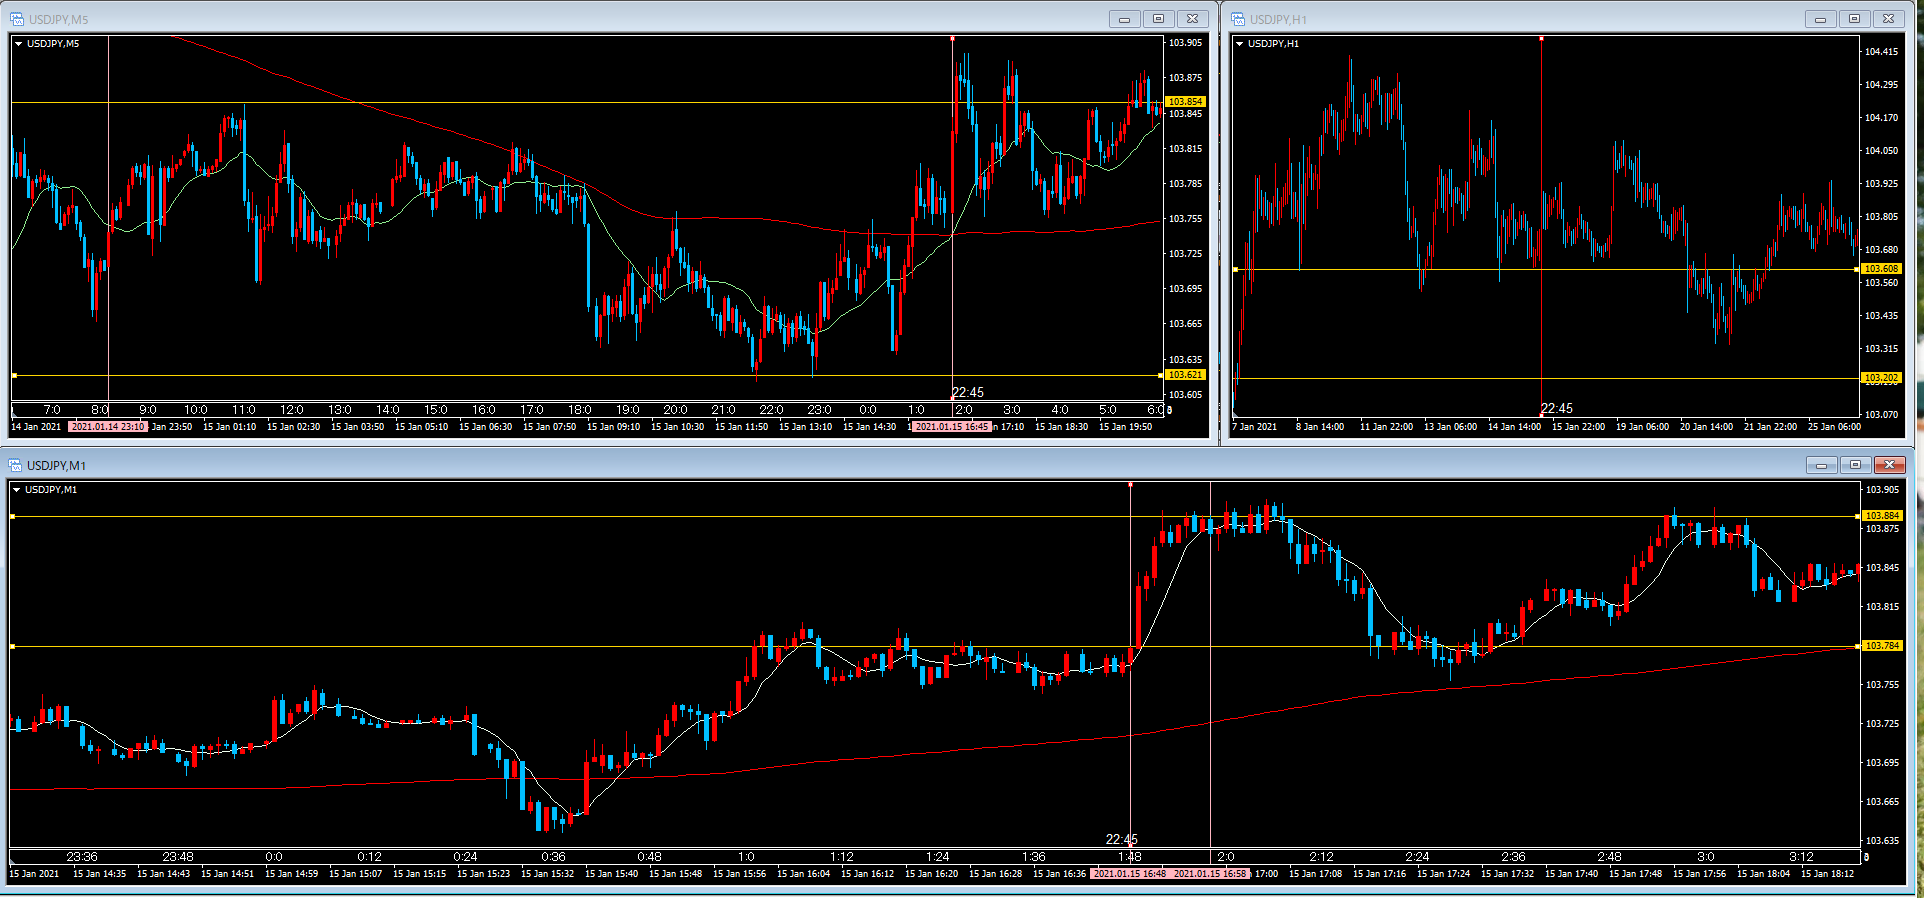Select the 103.621 horizontal line price label
The image size is (1924, 898).
(x=1185, y=375)
